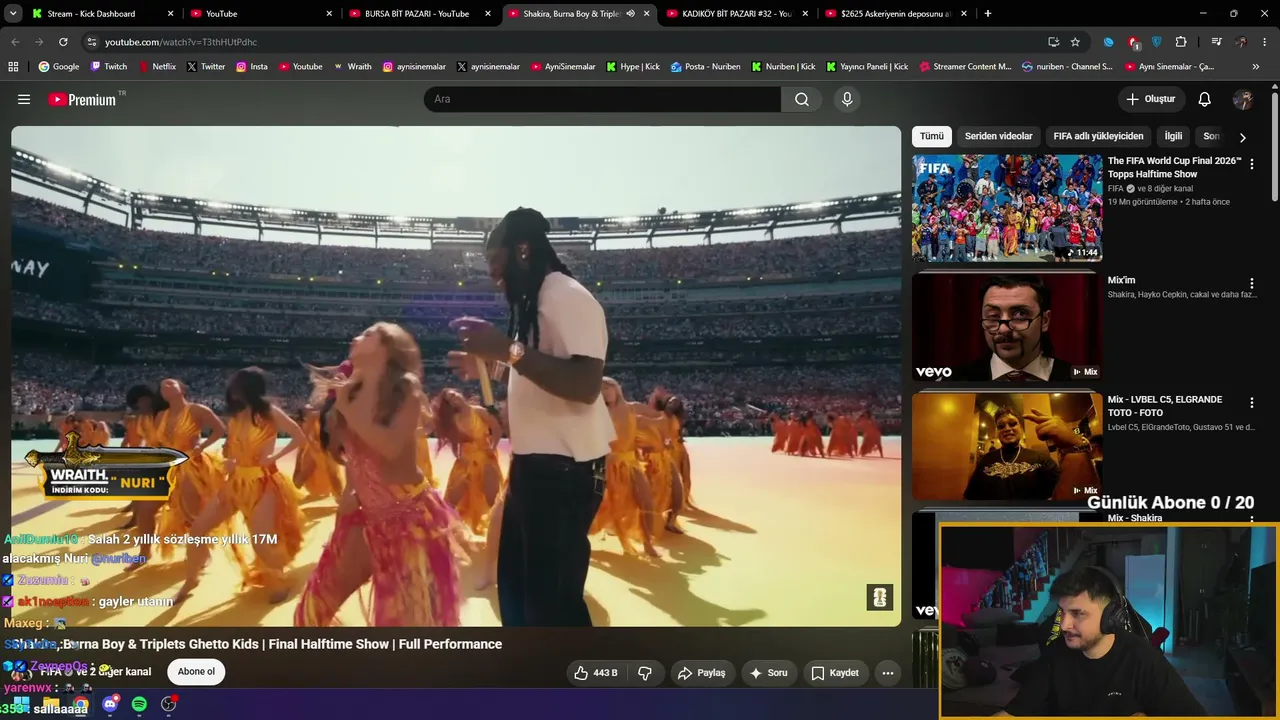Select the Seriden videolar chip
This screenshot has height=720, width=1280.
(x=998, y=136)
